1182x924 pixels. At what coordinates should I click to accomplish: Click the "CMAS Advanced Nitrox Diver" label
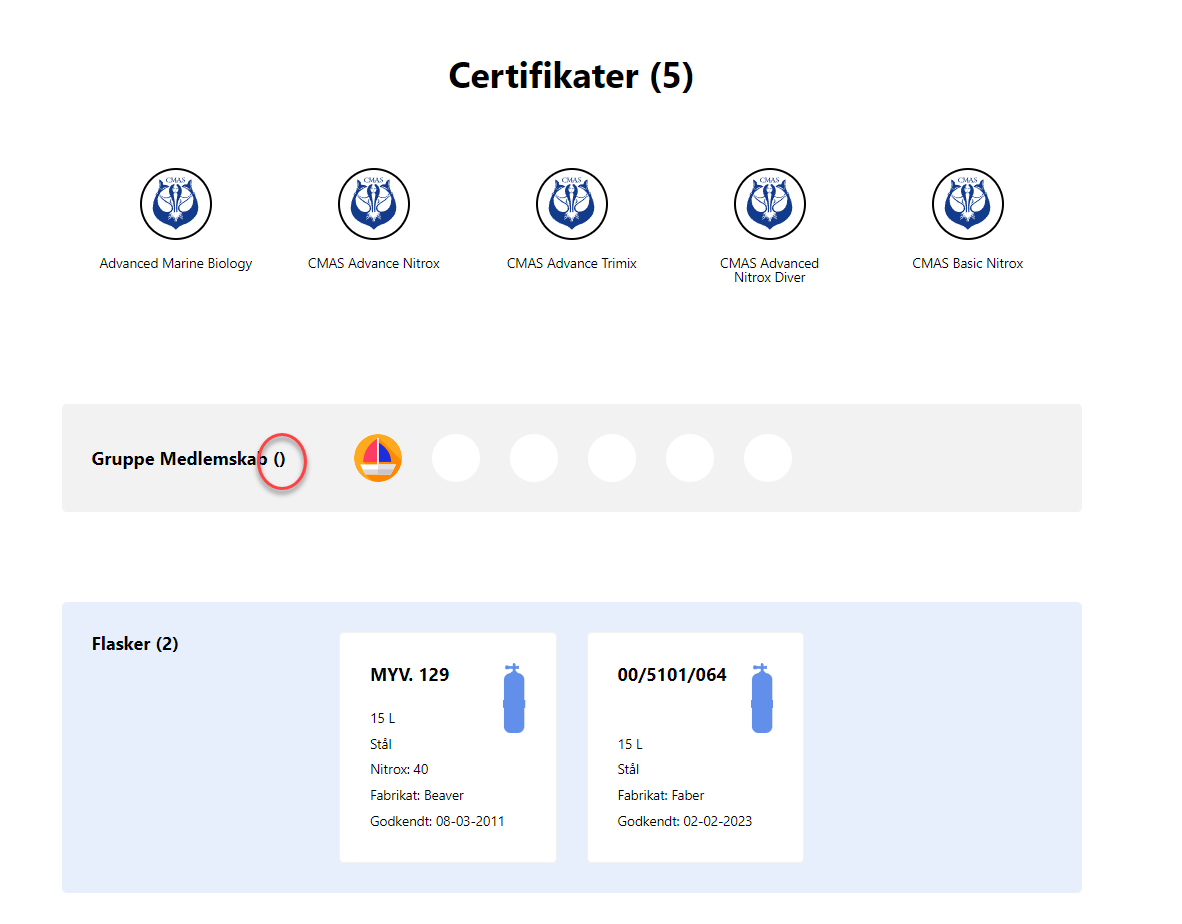pyautogui.click(x=770, y=270)
